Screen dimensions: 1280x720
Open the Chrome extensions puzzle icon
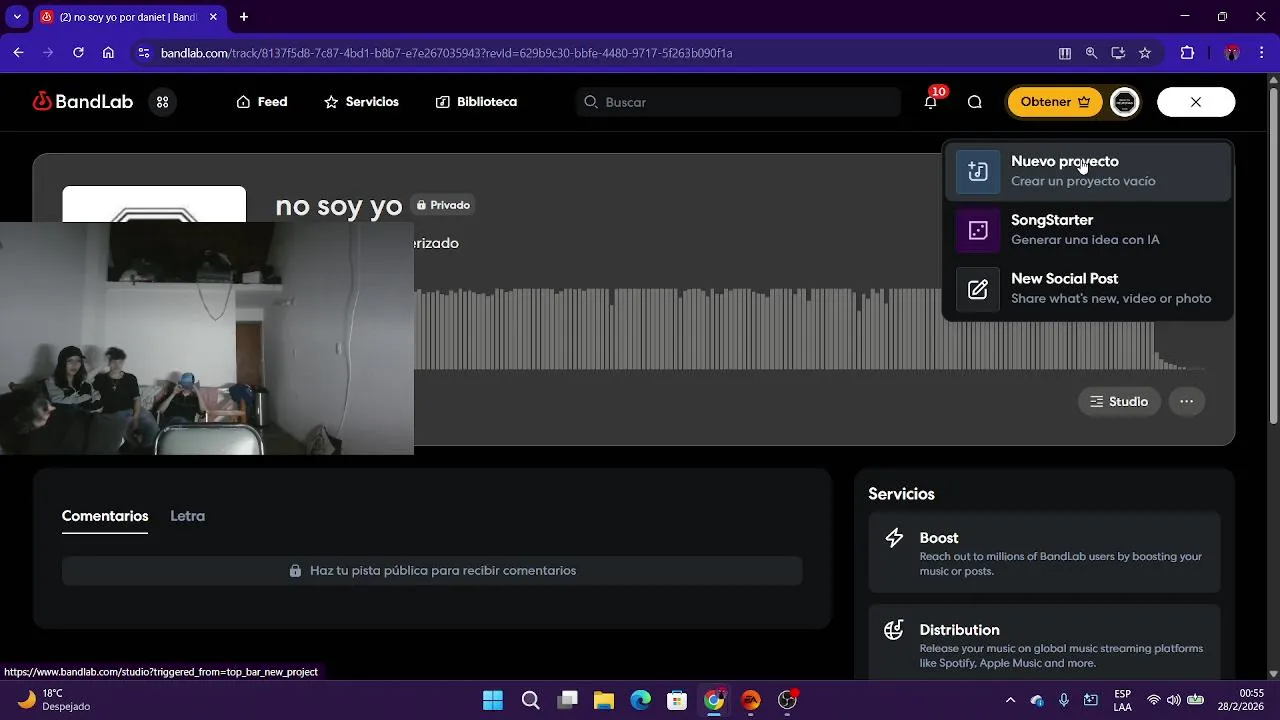click(x=1188, y=53)
